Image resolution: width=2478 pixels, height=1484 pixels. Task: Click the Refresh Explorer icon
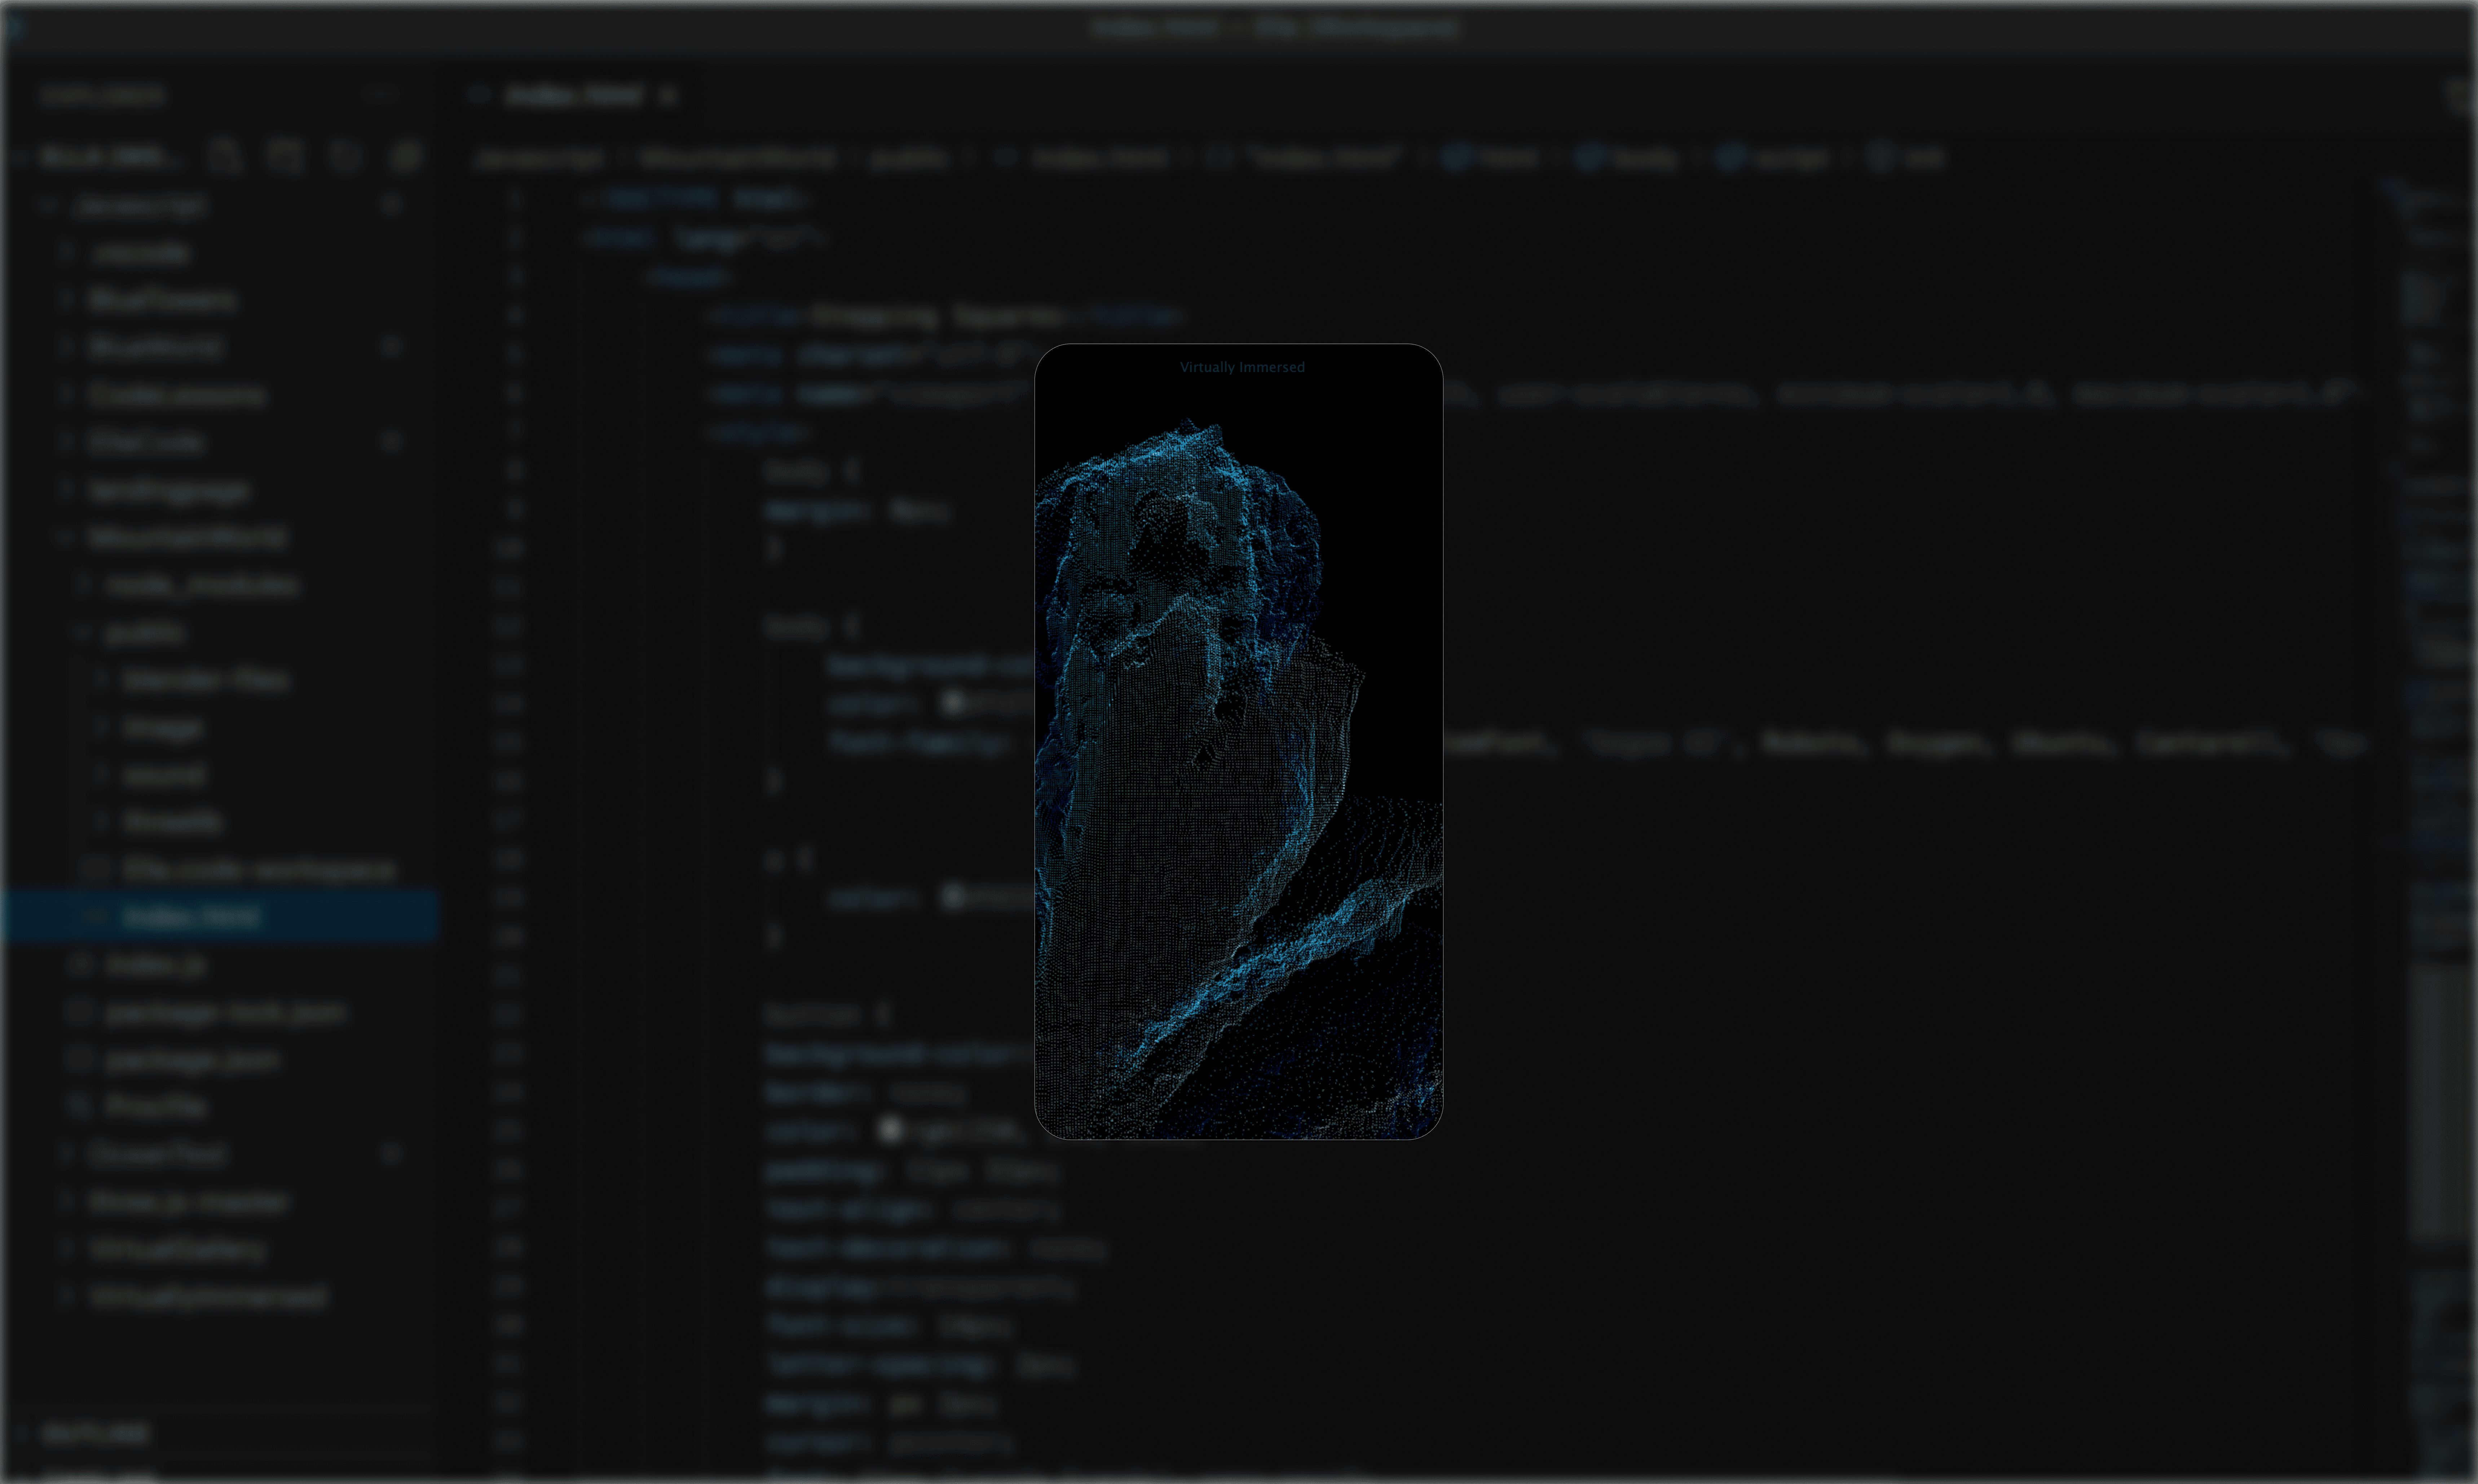tap(345, 157)
